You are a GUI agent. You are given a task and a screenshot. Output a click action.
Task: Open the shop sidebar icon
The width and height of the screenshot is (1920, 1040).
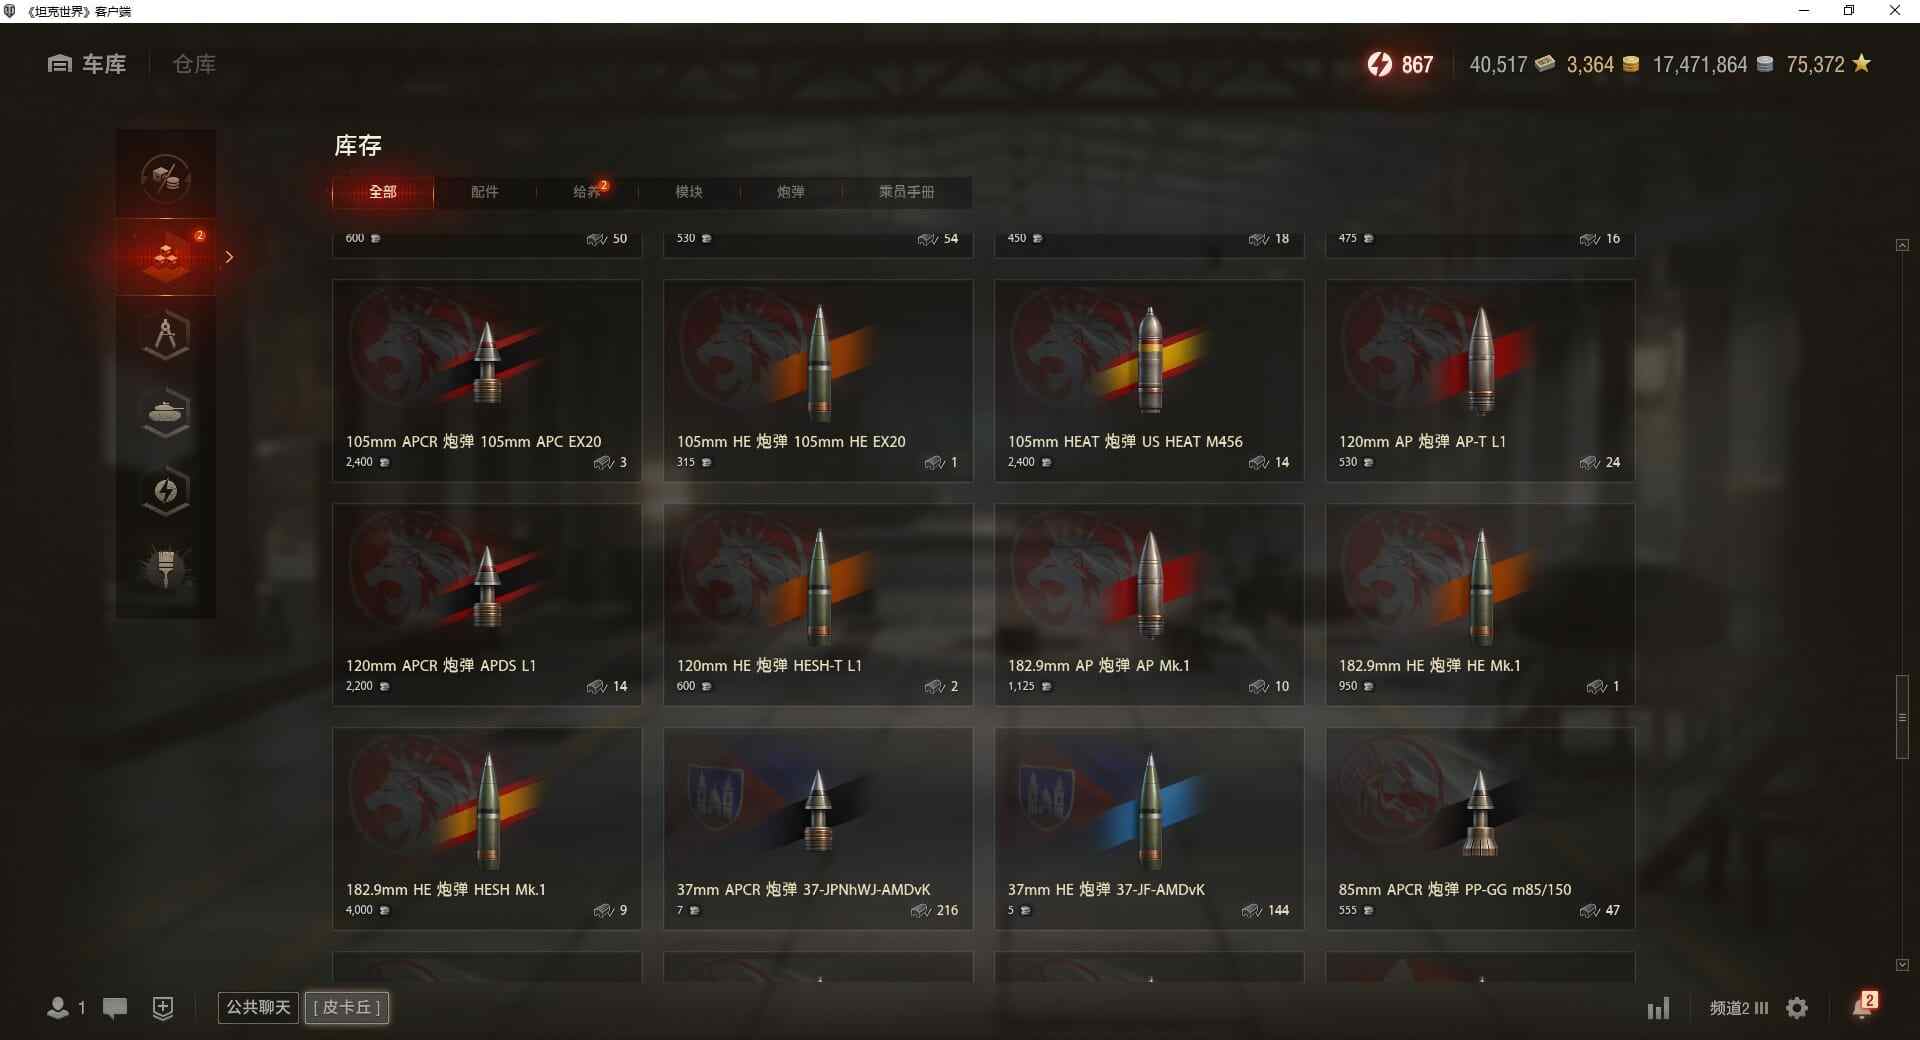[x=166, y=179]
